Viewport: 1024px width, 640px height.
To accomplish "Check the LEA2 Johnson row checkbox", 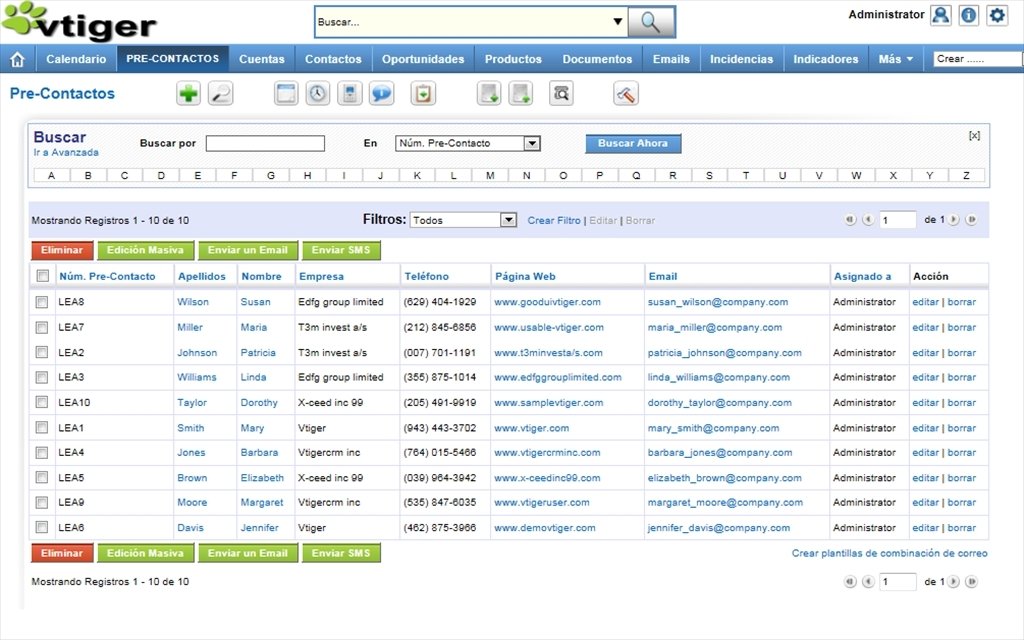I will pos(42,352).
